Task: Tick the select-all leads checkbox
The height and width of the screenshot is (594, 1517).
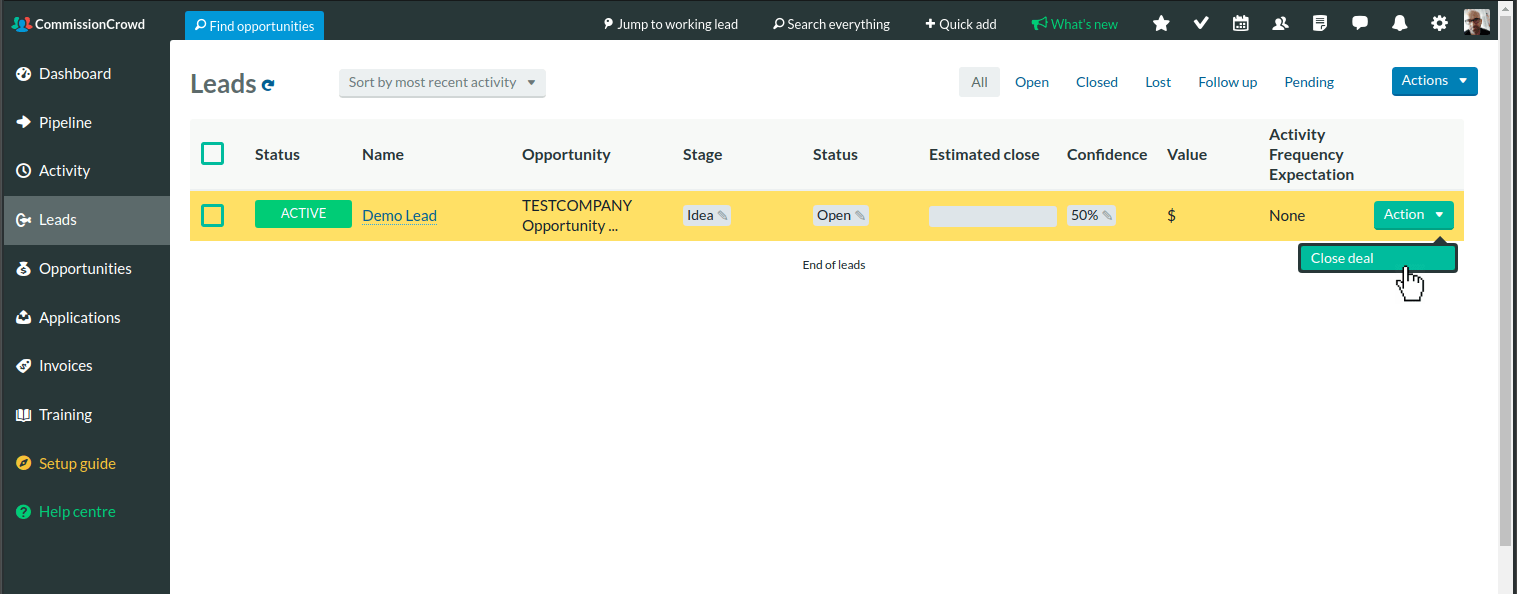Action: coord(212,153)
